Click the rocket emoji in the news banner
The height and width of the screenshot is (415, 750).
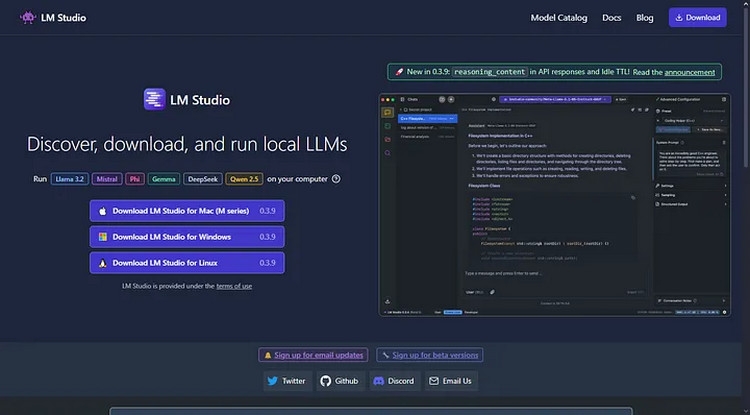coord(399,72)
